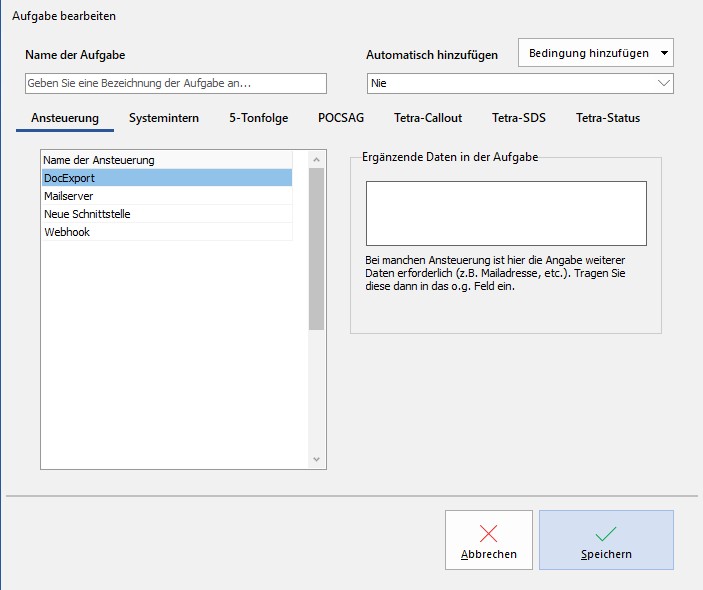Focus the Name der Aufgabe input field
Screen dimensions: 703x590
tap(175, 83)
